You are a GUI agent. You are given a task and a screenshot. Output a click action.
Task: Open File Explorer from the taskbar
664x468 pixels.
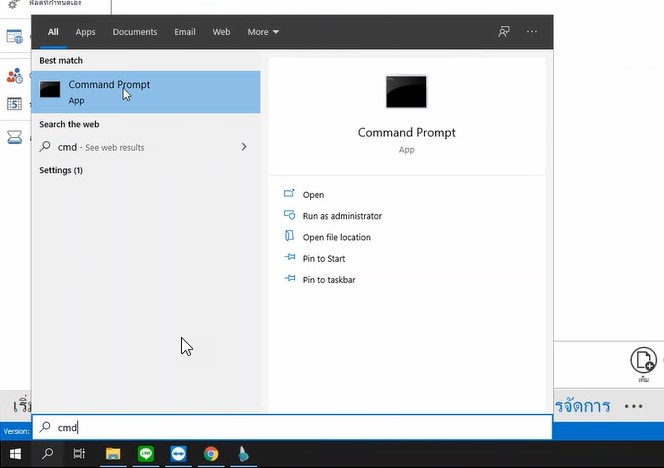coord(113,454)
